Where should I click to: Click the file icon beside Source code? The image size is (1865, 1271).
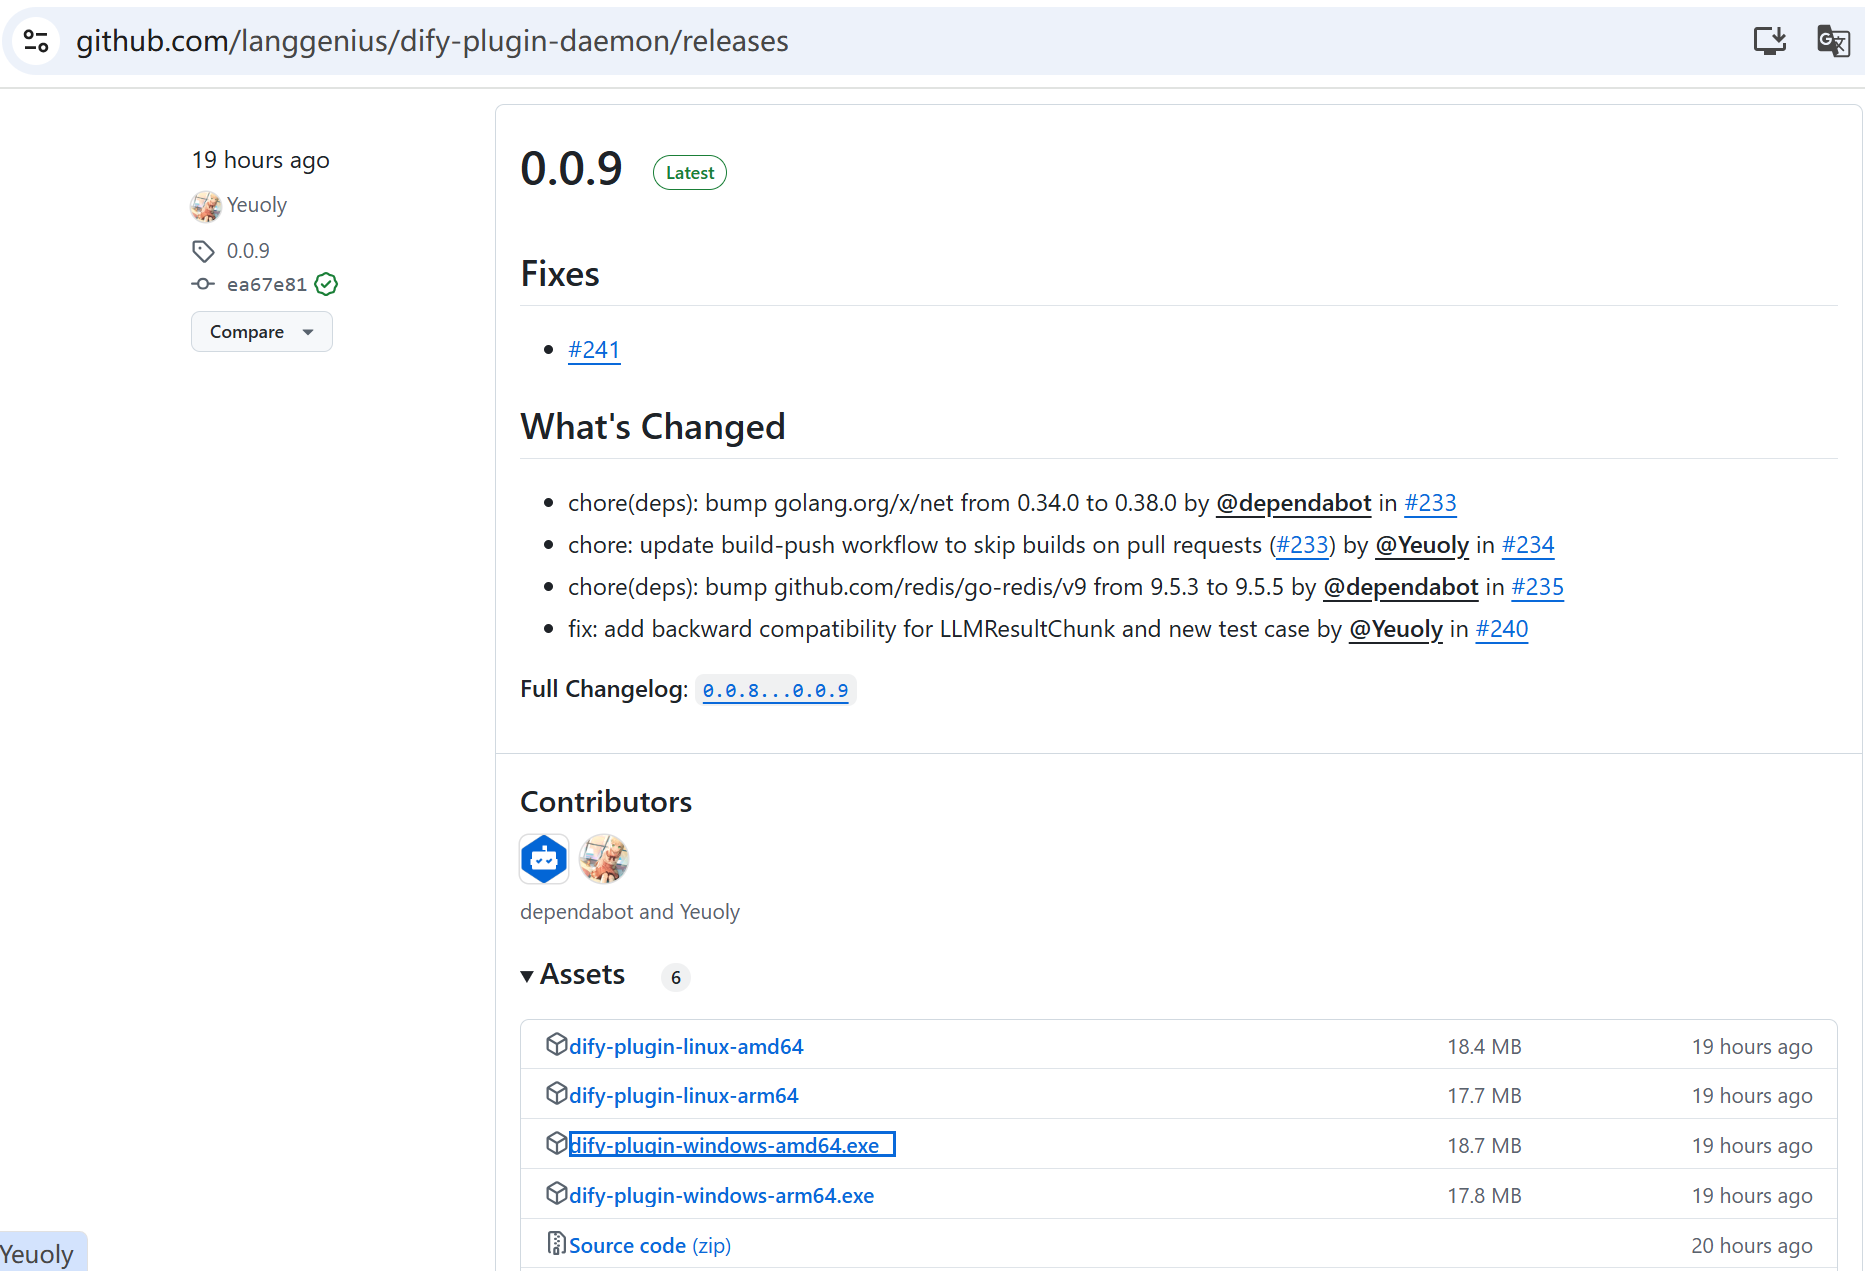[556, 1243]
